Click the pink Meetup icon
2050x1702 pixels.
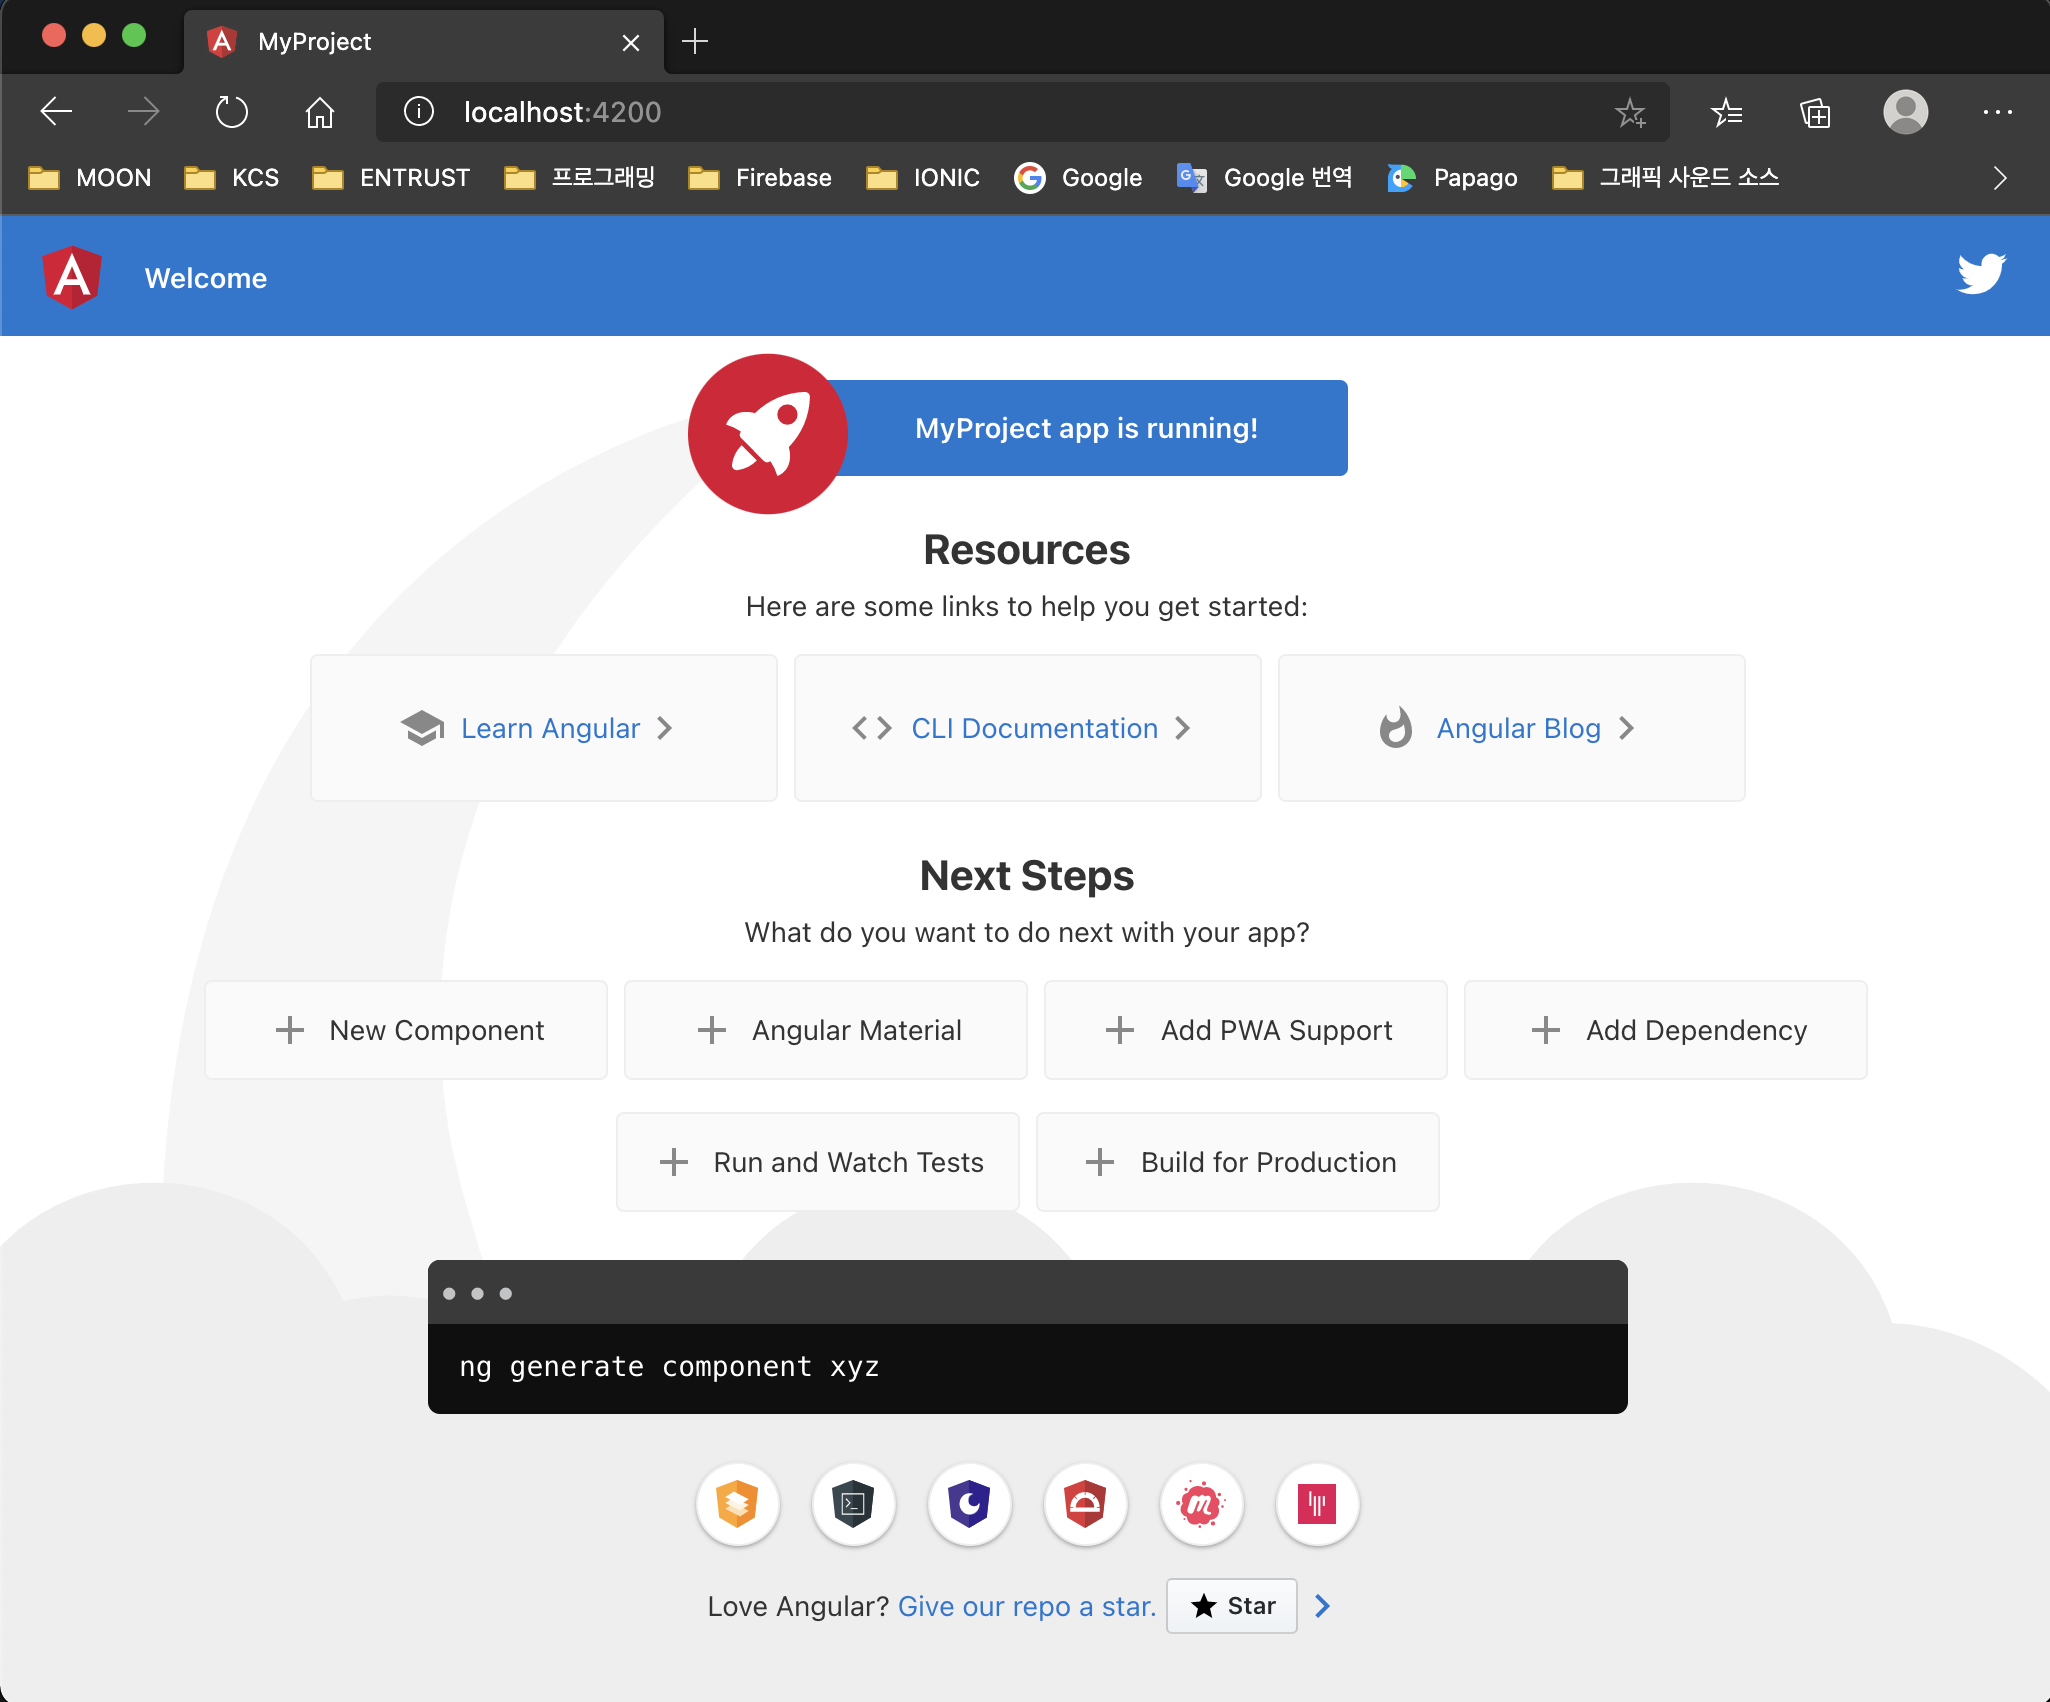(1202, 1504)
